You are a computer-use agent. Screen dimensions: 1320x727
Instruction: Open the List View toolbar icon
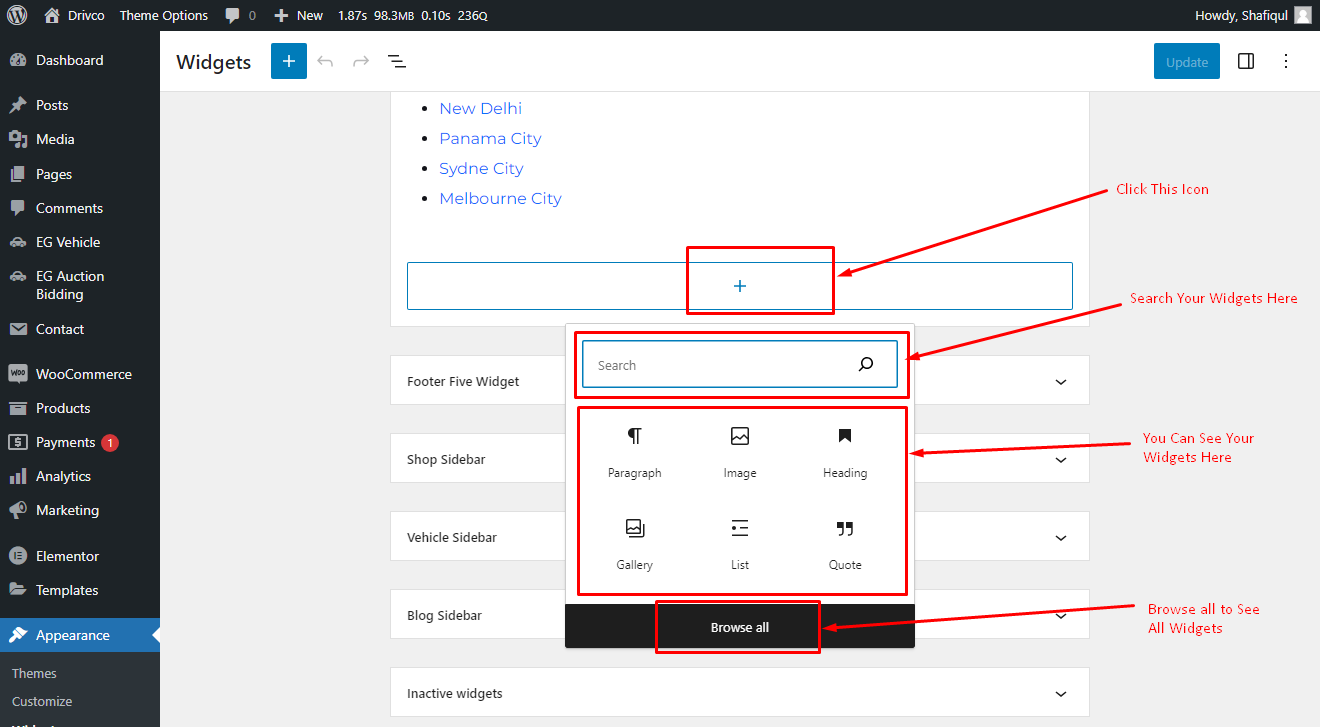(x=397, y=61)
